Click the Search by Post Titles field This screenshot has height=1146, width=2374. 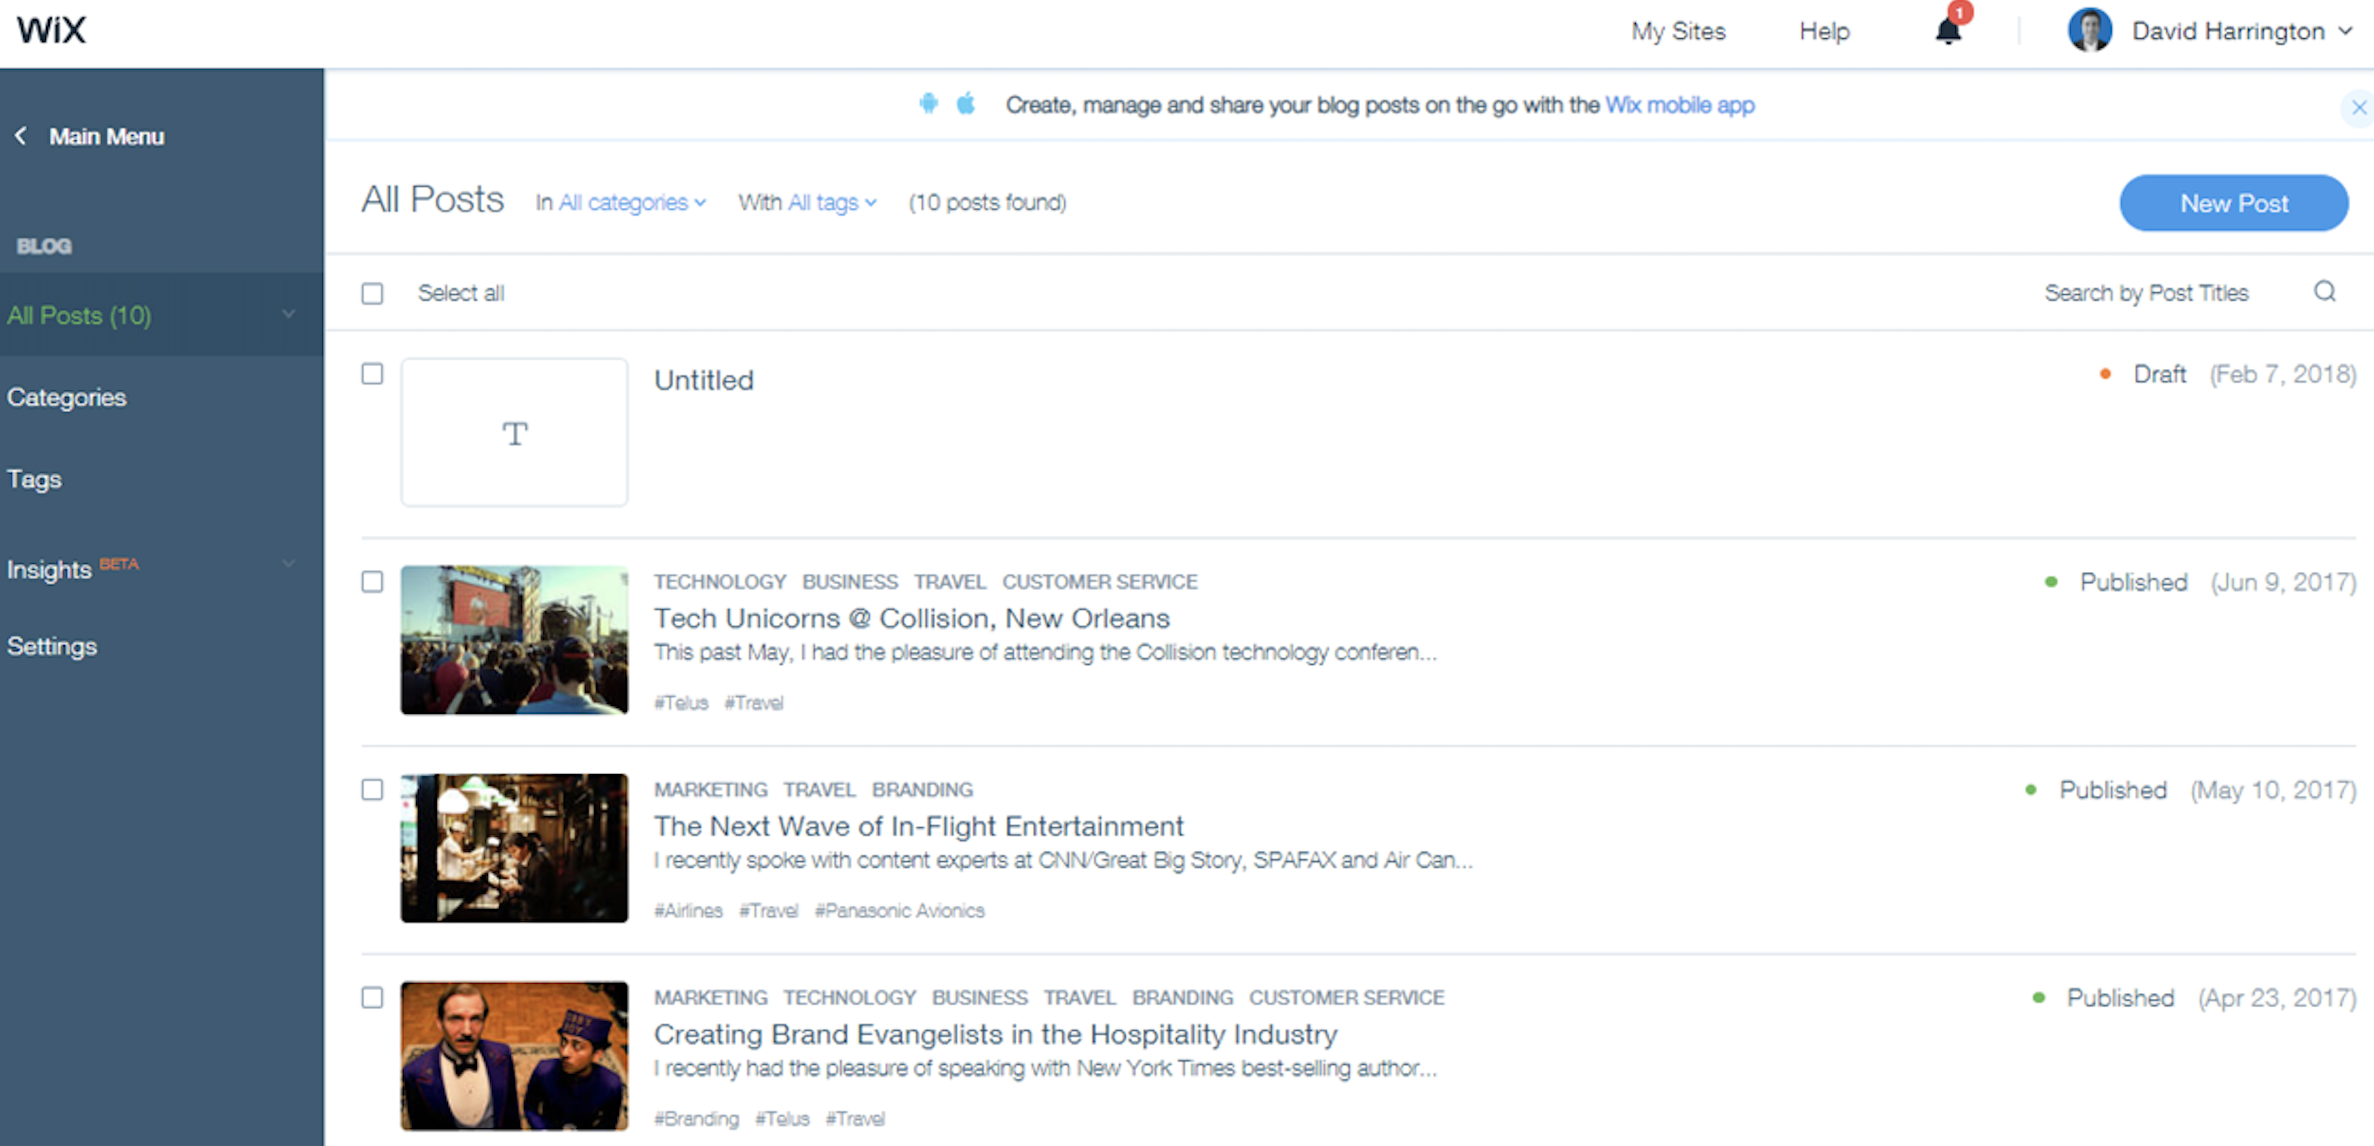(2146, 293)
